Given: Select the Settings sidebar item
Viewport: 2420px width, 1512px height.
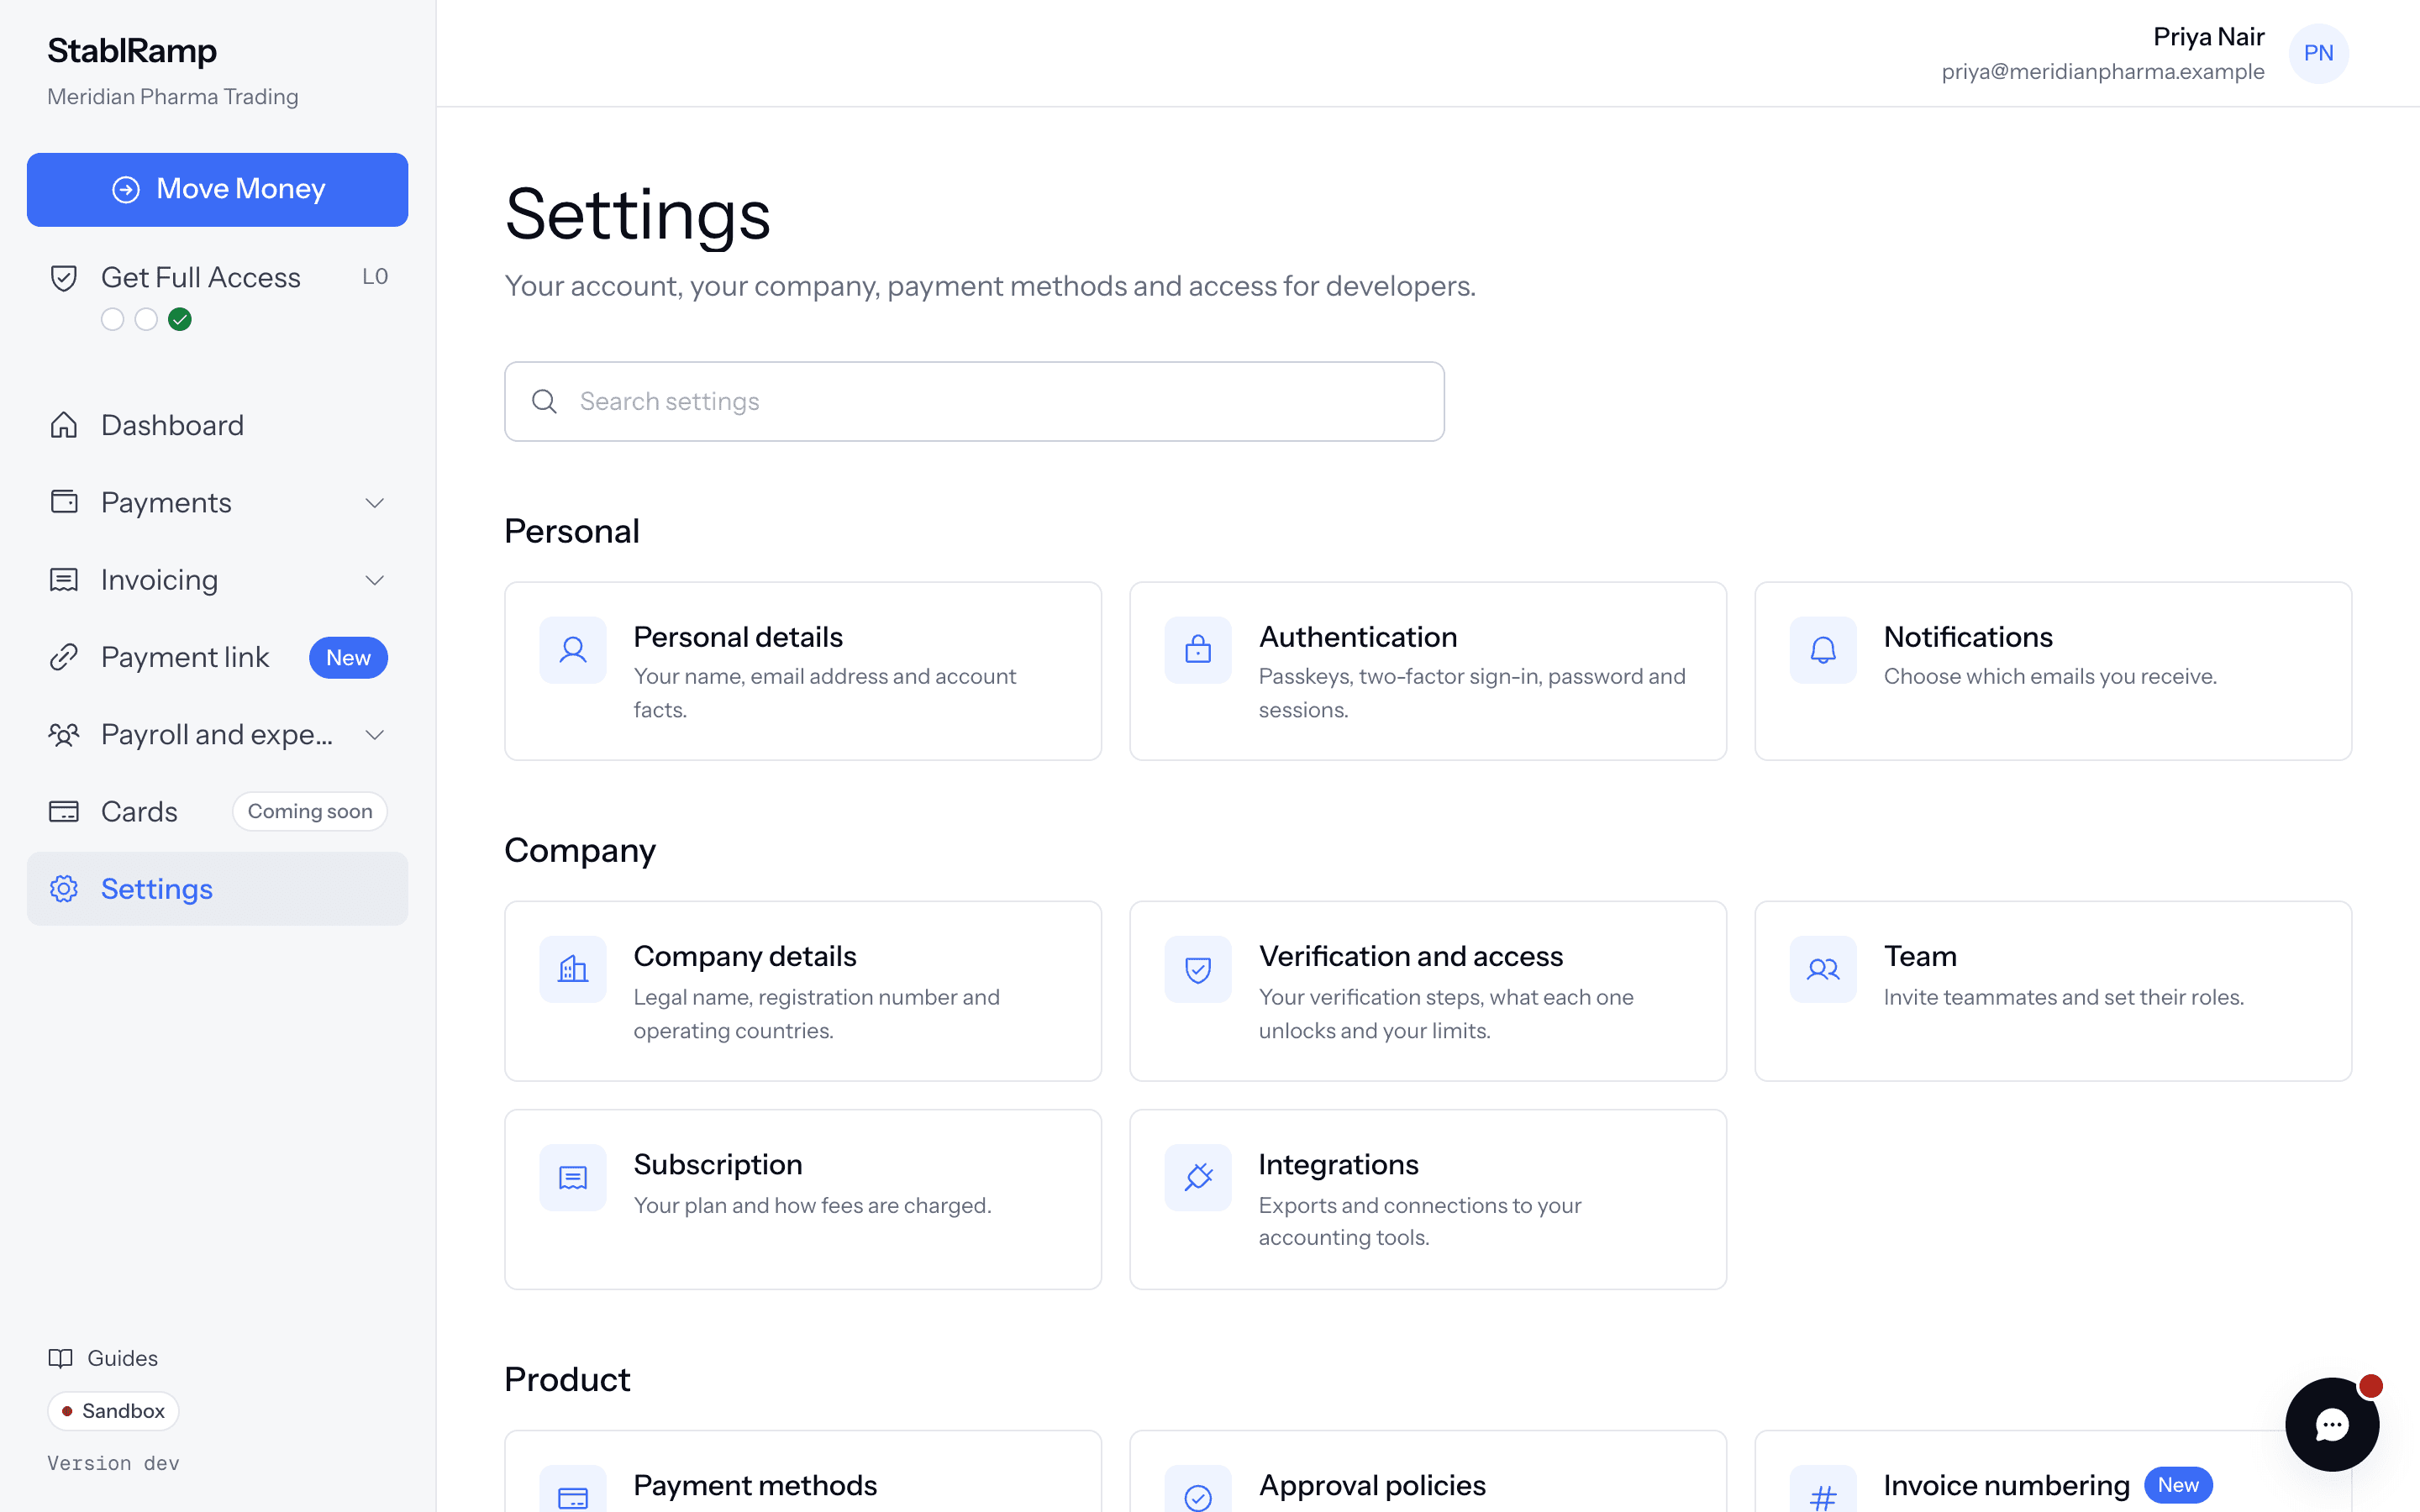Looking at the screenshot, I should click(217, 889).
